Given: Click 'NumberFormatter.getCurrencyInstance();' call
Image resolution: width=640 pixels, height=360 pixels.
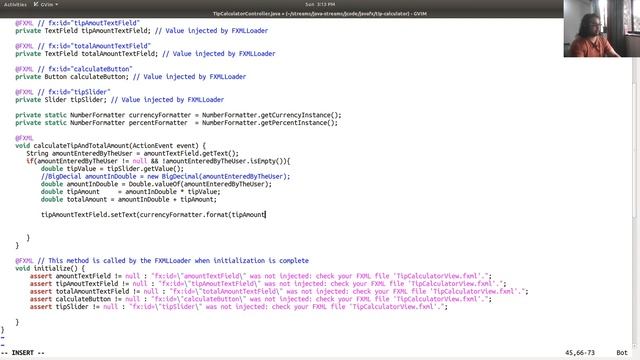Looking at the screenshot, I should 271,115.
